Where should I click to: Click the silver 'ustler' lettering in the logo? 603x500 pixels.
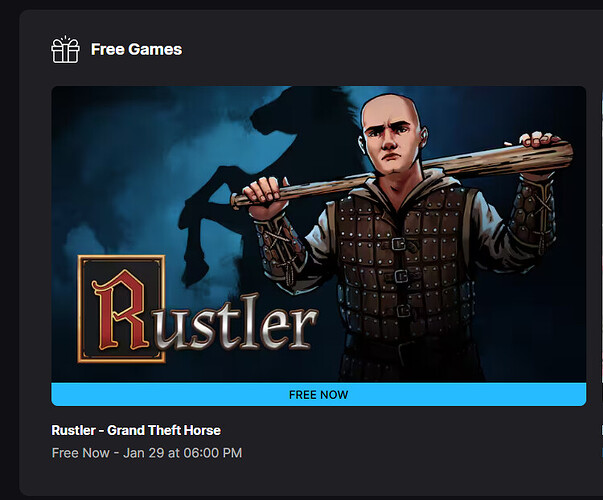click(x=238, y=321)
